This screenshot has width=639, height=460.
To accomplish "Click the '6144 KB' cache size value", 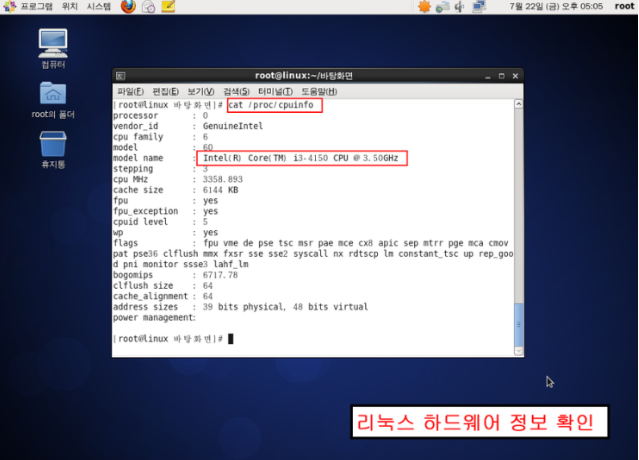I will 220,190.
